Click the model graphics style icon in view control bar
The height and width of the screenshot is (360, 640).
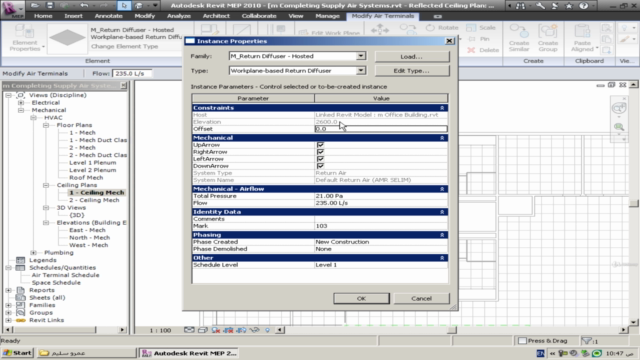[202, 330]
